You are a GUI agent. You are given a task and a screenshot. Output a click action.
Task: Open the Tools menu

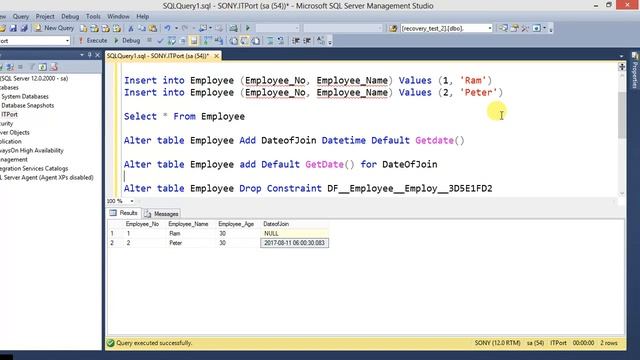[x=93, y=16]
